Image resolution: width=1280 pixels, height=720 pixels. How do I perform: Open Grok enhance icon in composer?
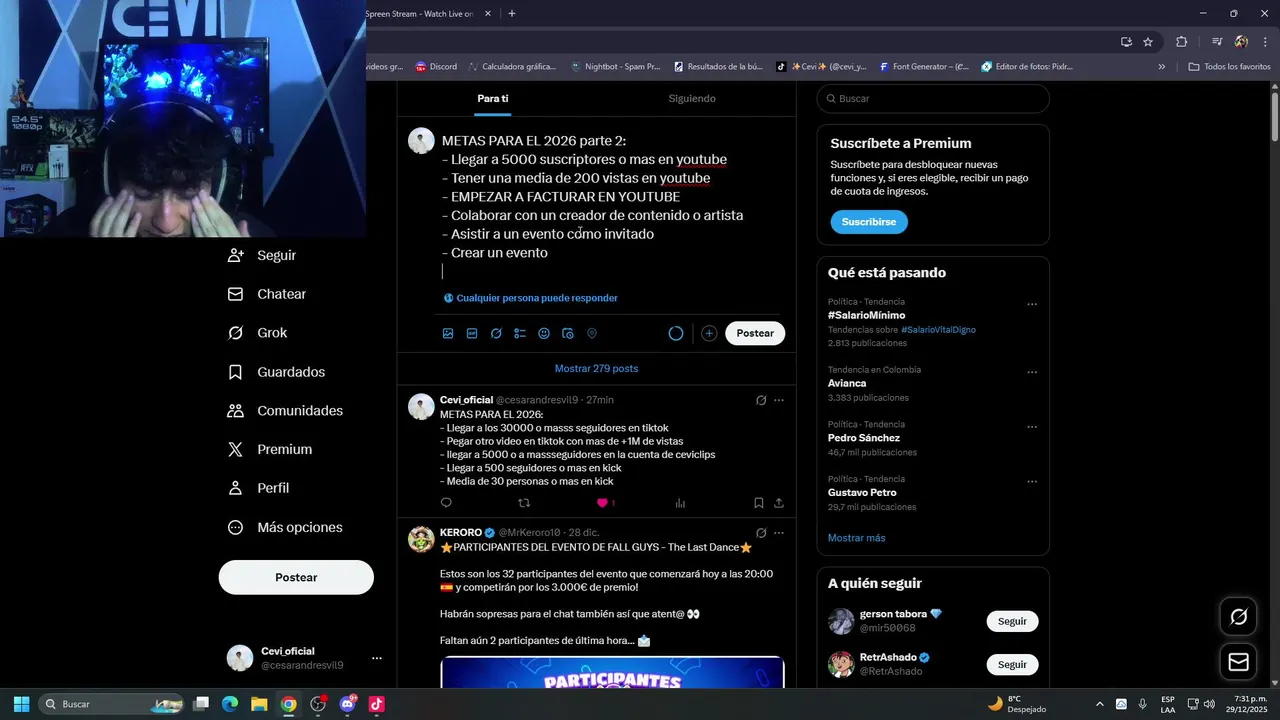coord(496,333)
